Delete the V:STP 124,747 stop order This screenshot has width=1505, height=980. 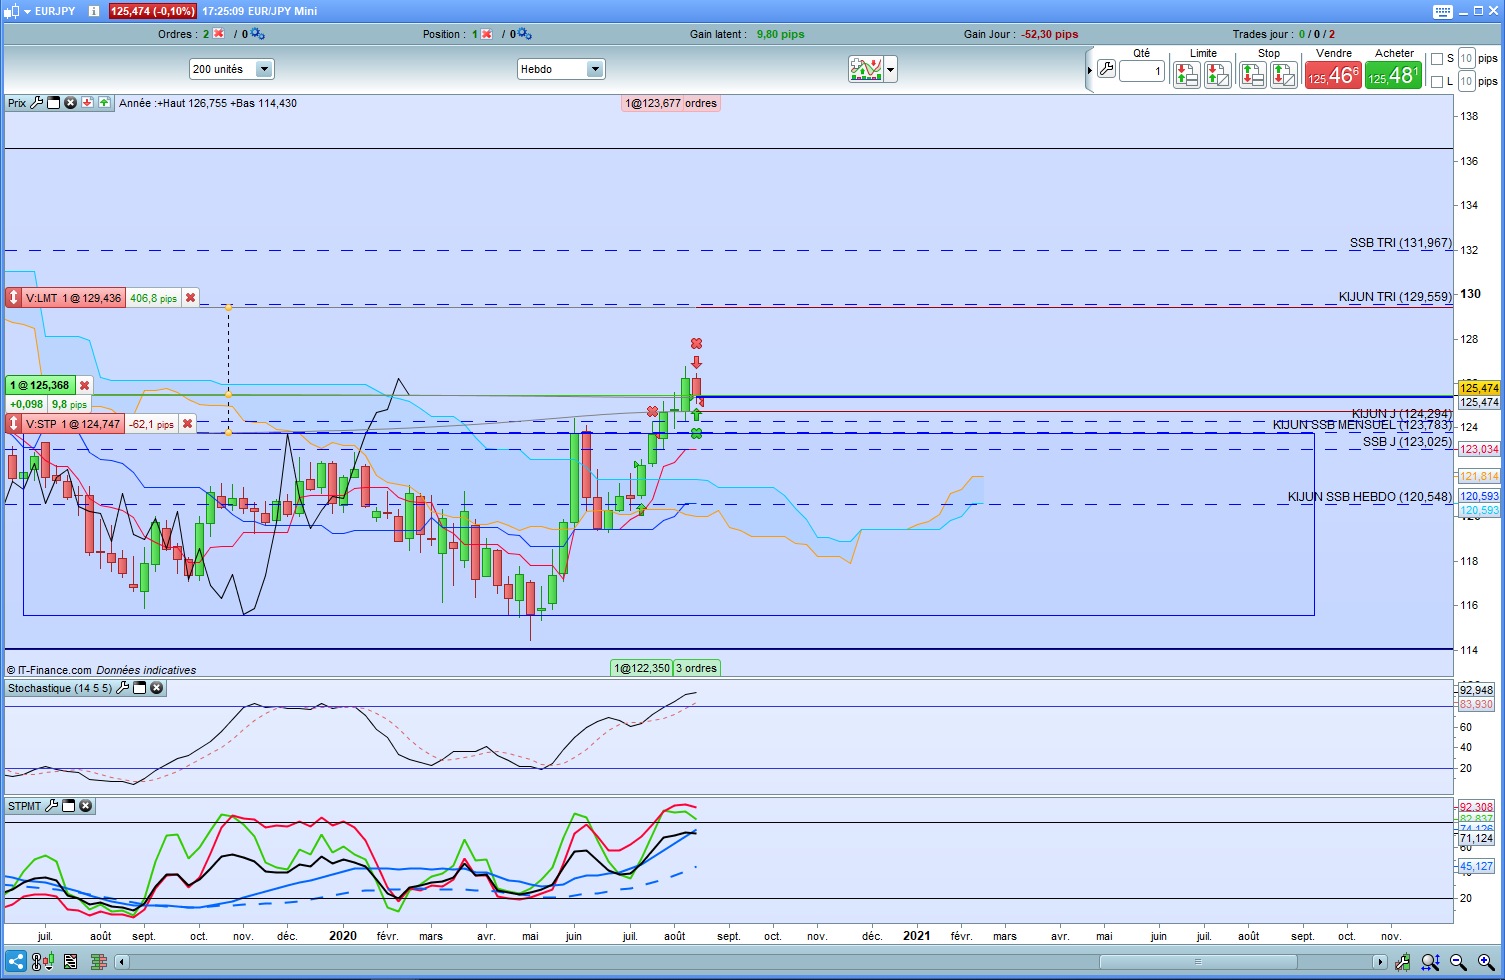pyautogui.click(x=187, y=424)
